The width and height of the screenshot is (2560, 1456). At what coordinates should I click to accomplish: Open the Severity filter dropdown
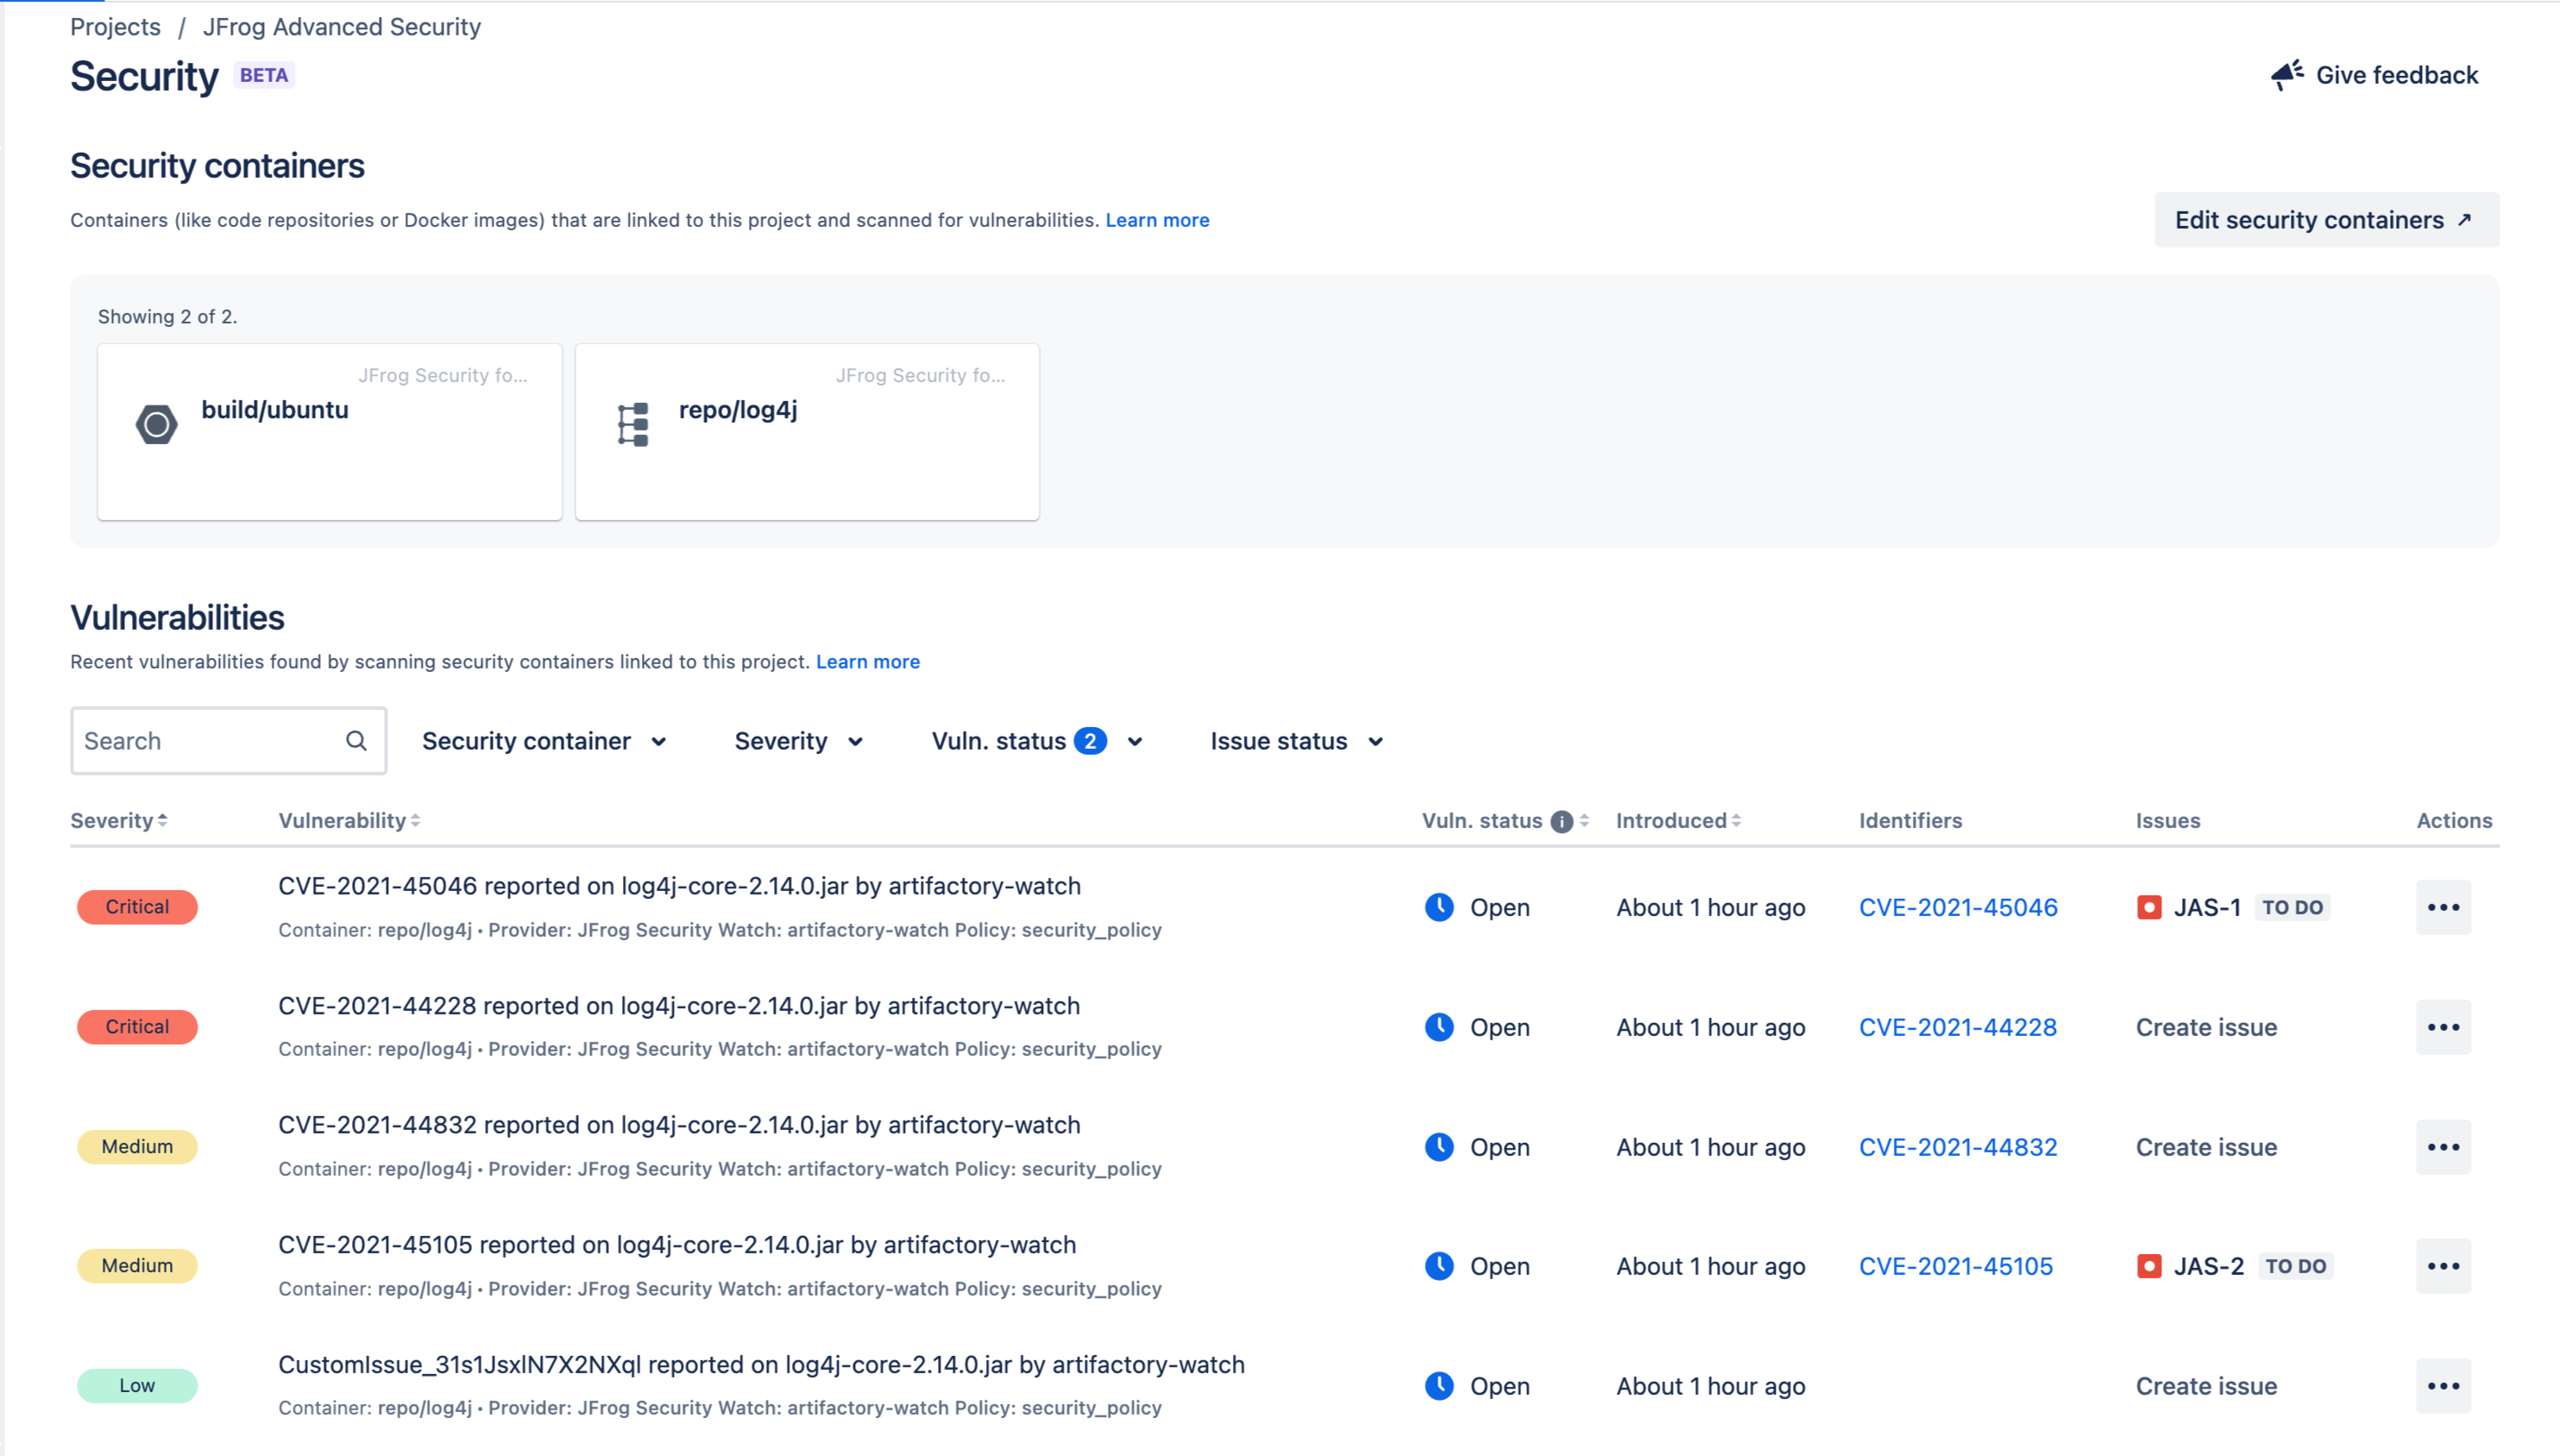(798, 740)
